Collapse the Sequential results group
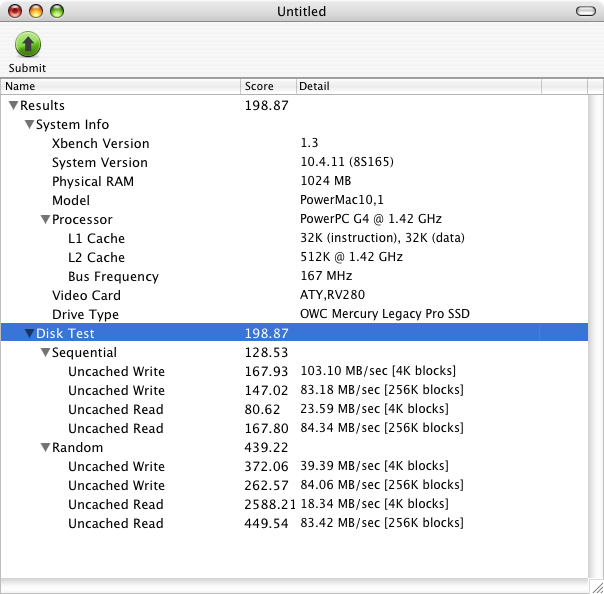604x594 pixels. (45, 353)
